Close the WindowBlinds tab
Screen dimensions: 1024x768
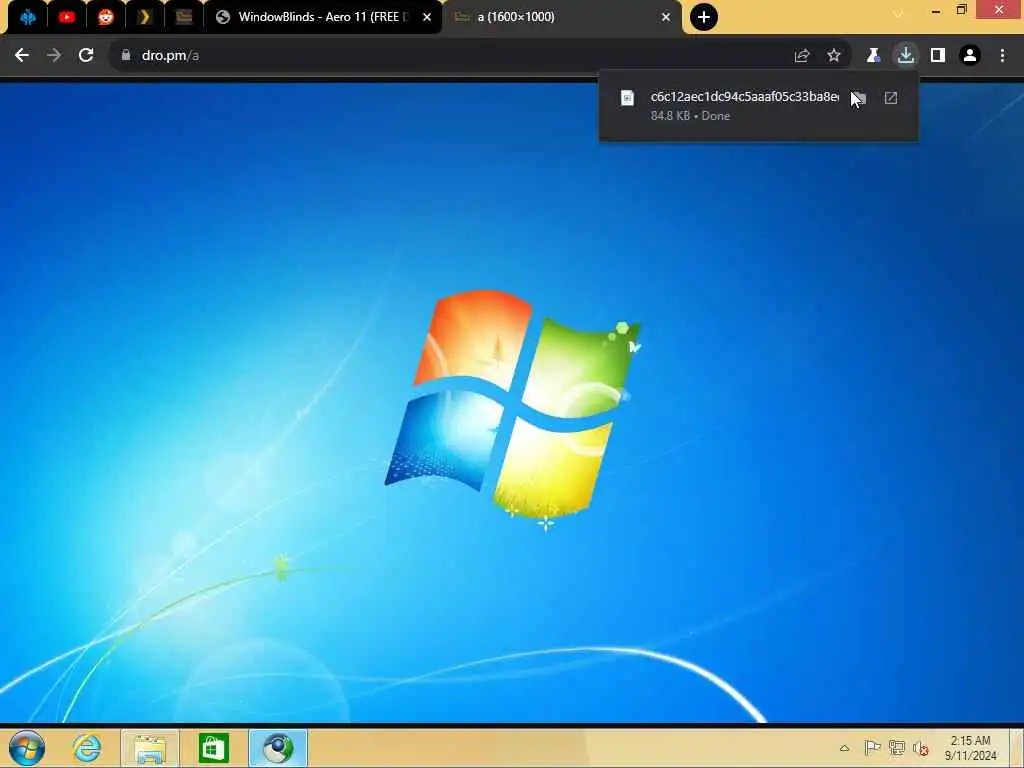click(x=427, y=17)
